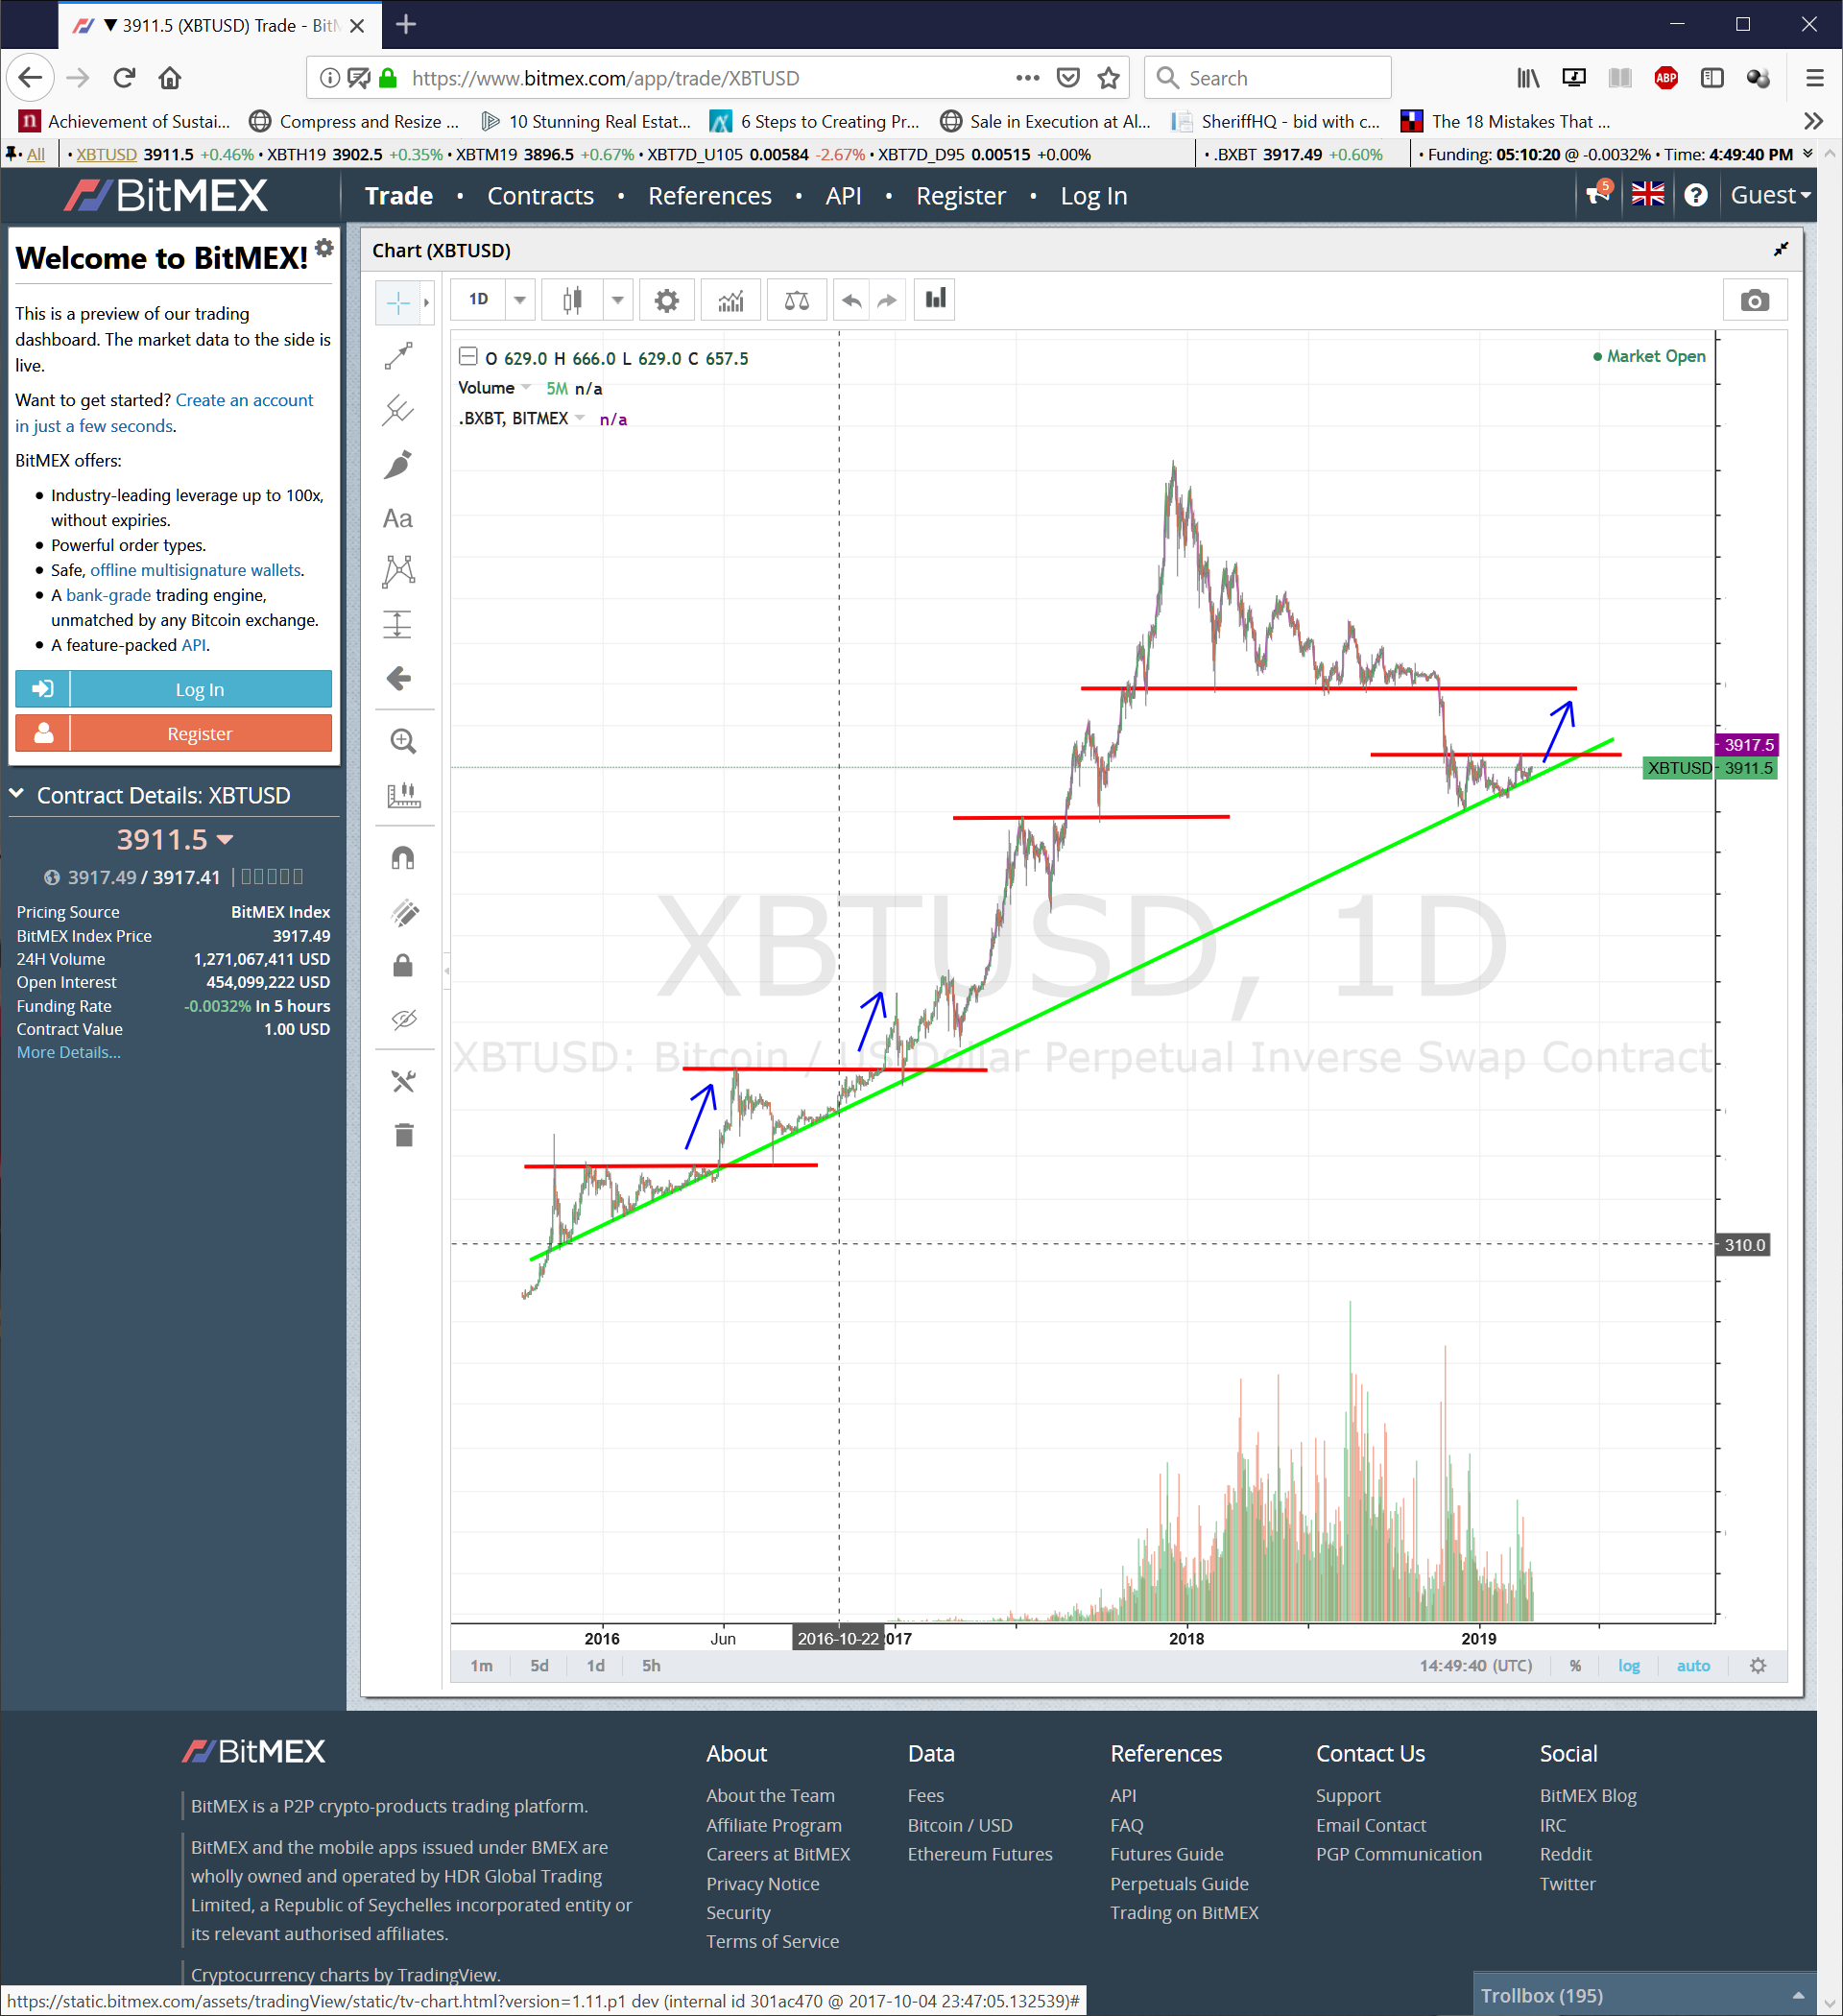Click the remove drawings trash icon
This screenshot has width=1843, height=2016.
(404, 1135)
